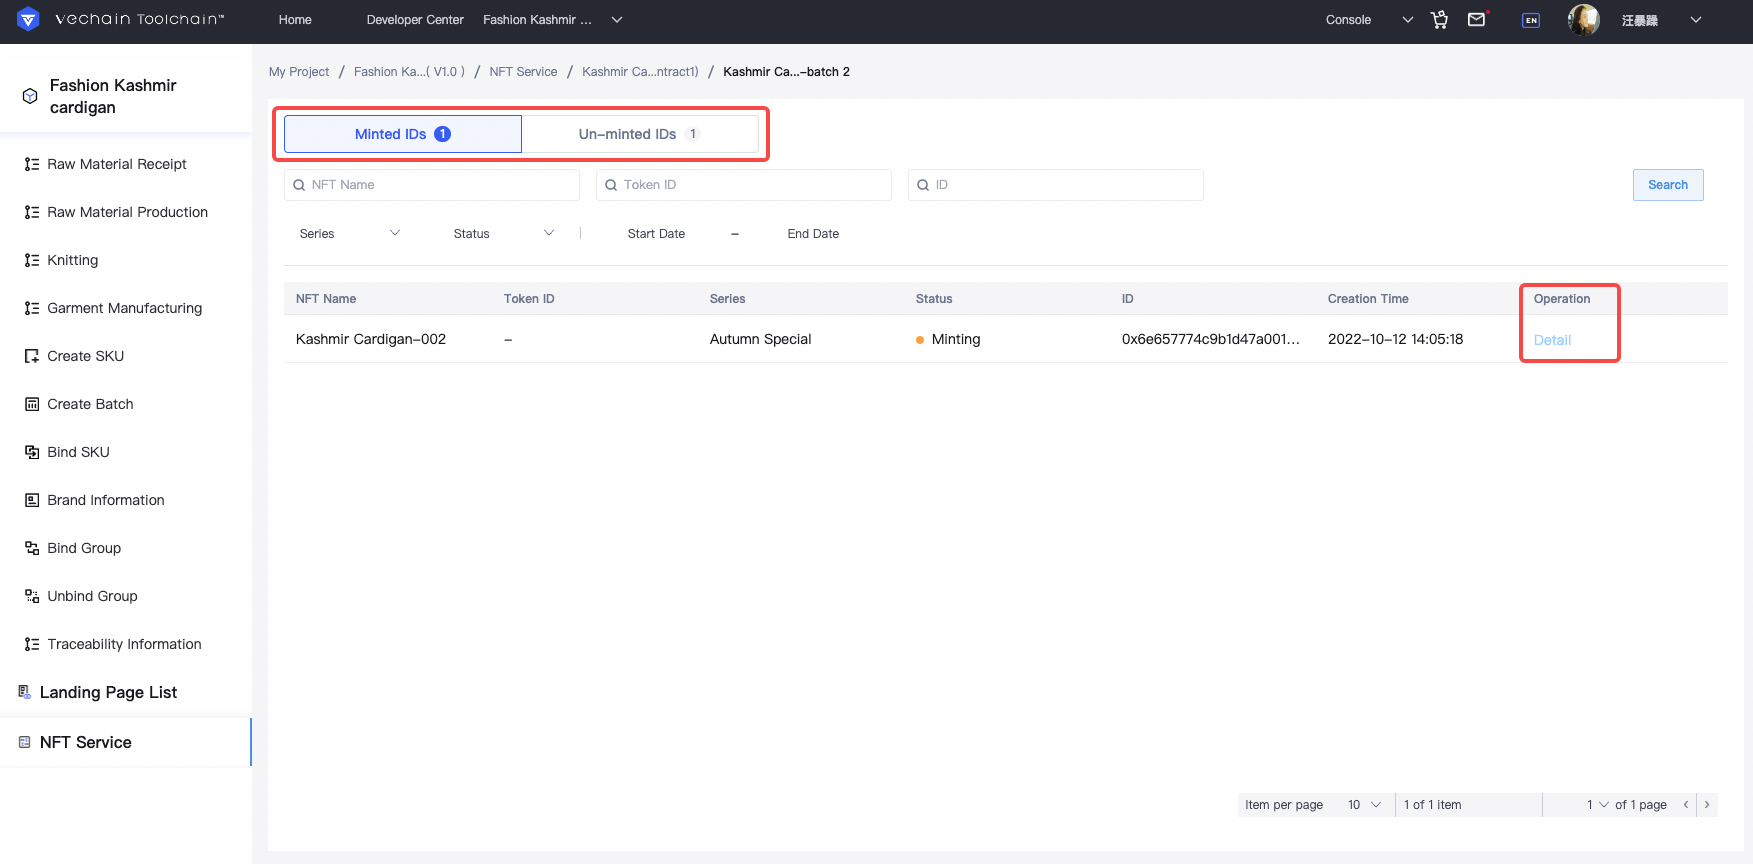Click the ID search magnifier icon
1753x864 pixels.
click(x=923, y=185)
